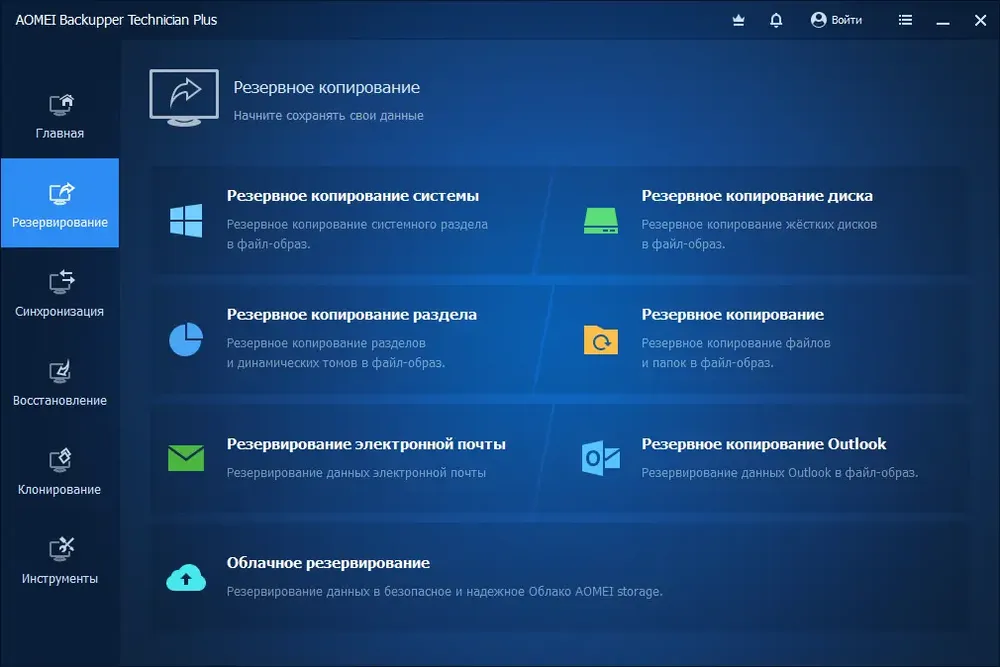
Task: Click the AOMEI Backupper Technician Plus title
Action: pyautogui.click(x=116, y=20)
